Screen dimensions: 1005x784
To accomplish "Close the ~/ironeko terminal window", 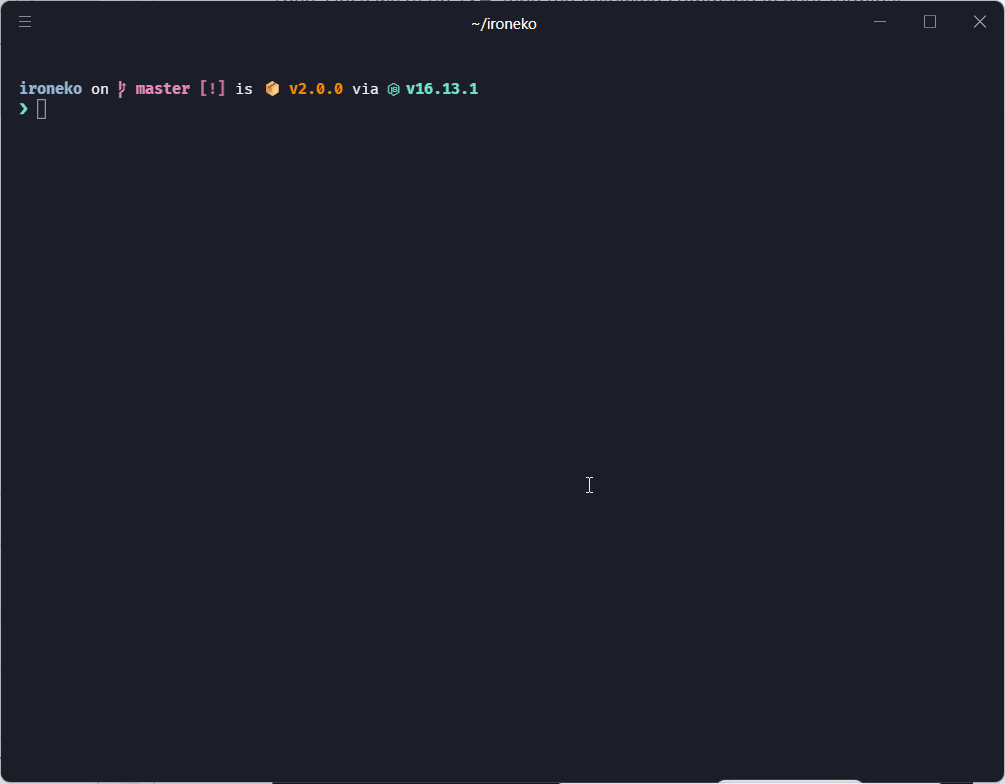I will pyautogui.click(x=980, y=22).
